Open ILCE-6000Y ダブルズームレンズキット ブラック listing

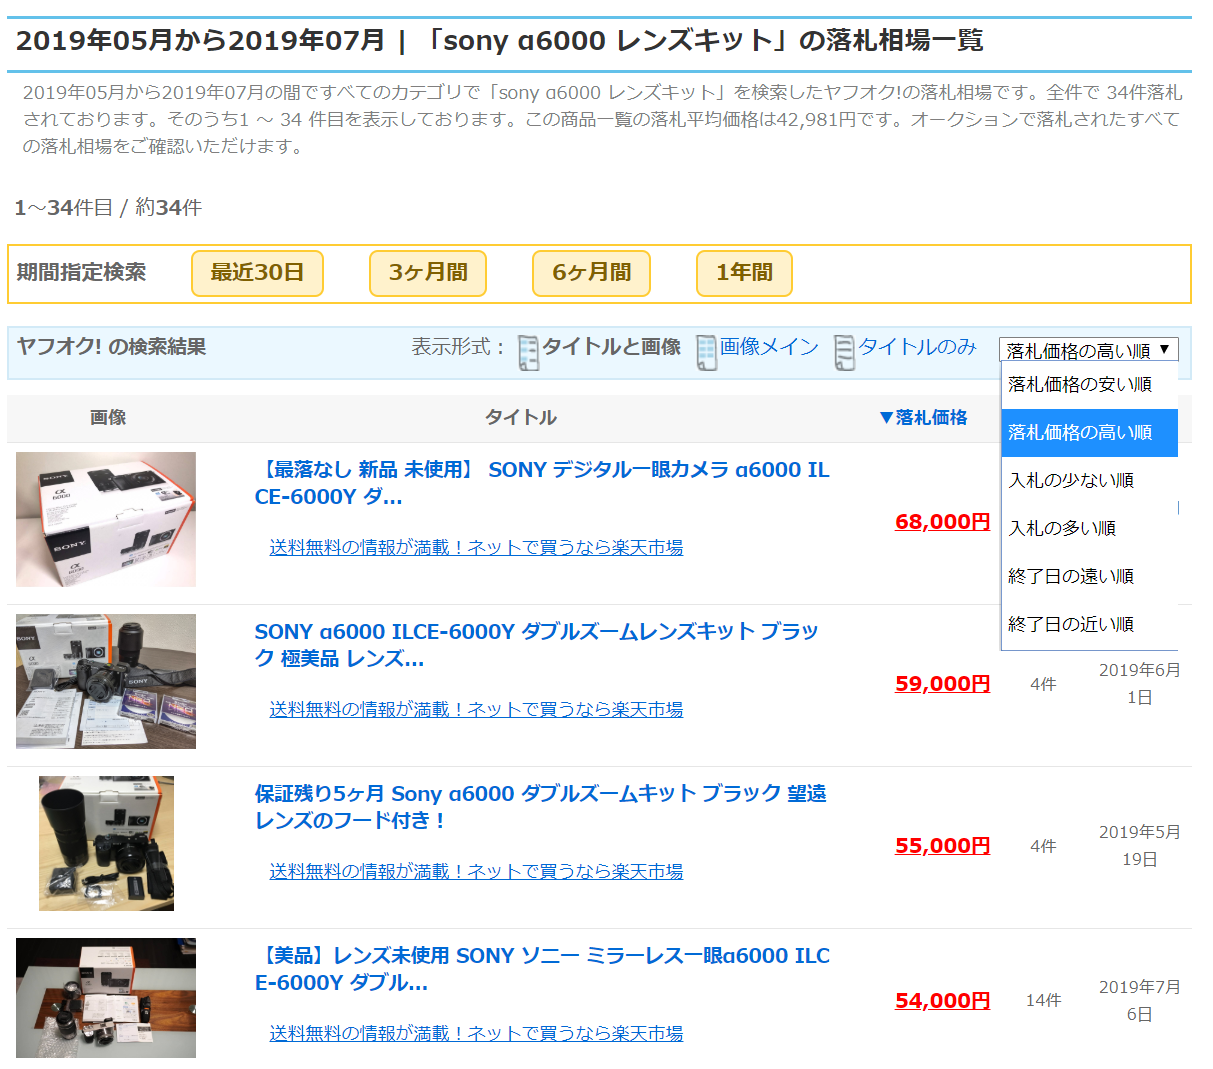(x=536, y=645)
